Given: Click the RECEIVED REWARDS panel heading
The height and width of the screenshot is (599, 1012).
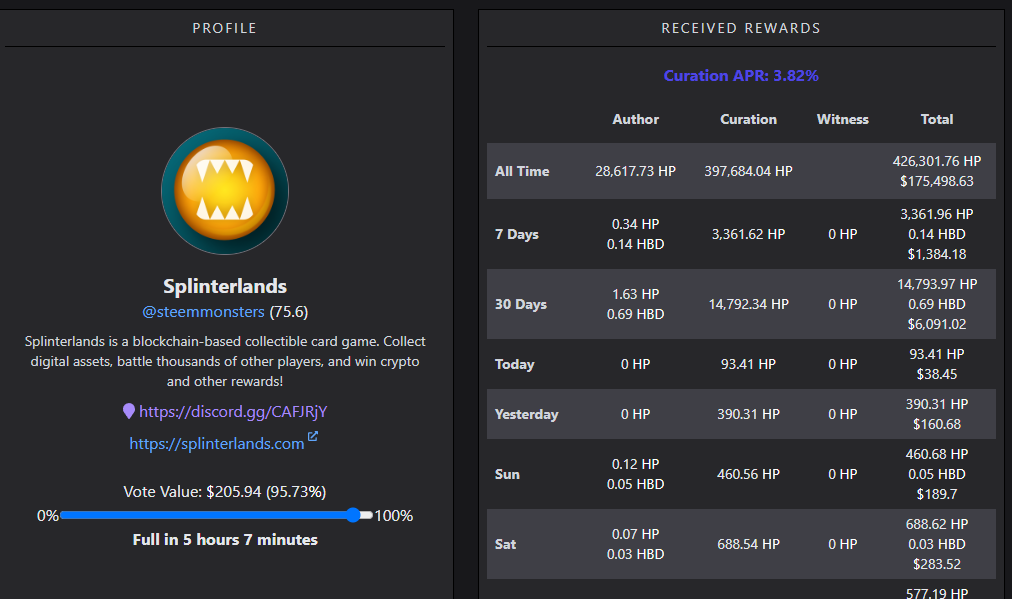Looking at the screenshot, I should (x=741, y=28).
